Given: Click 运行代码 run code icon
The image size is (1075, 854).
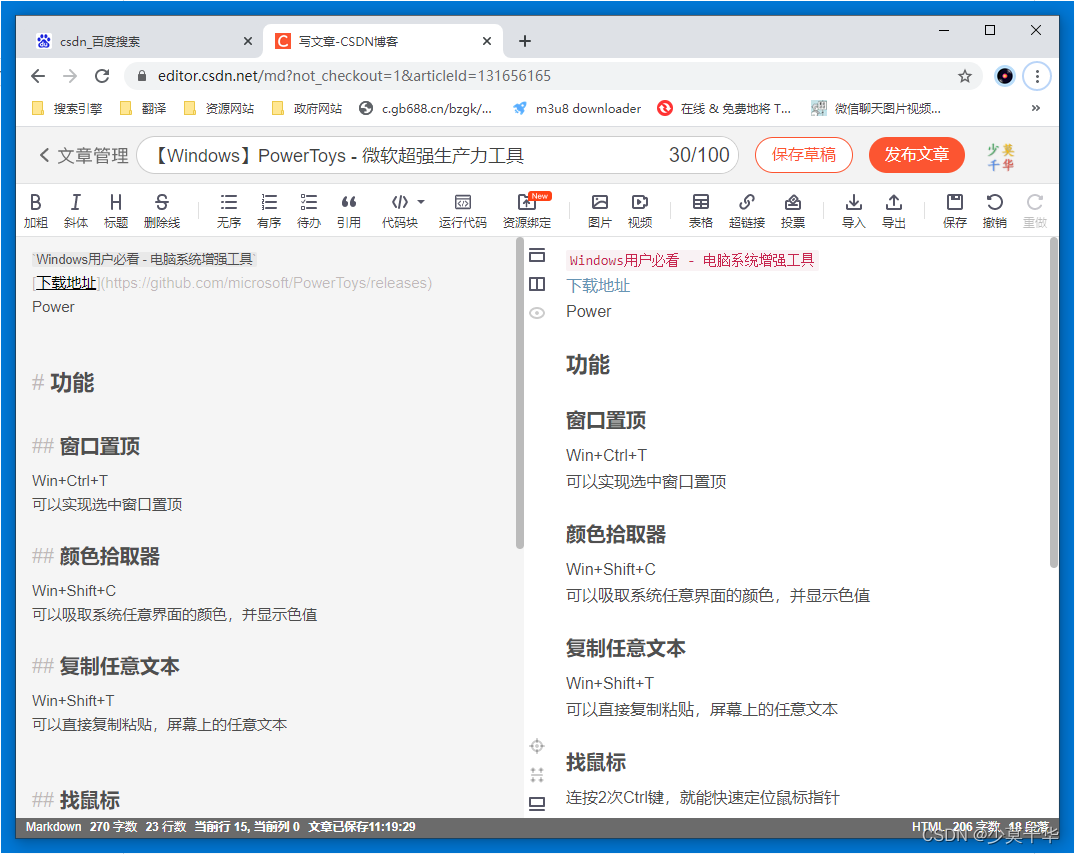Looking at the screenshot, I should tap(463, 210).
